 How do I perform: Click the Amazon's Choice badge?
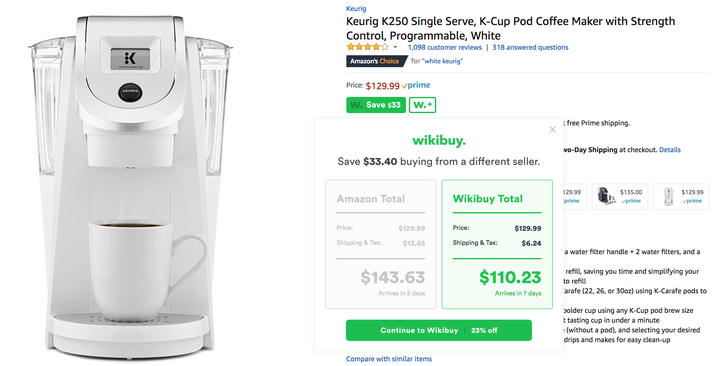coord(376,61)
